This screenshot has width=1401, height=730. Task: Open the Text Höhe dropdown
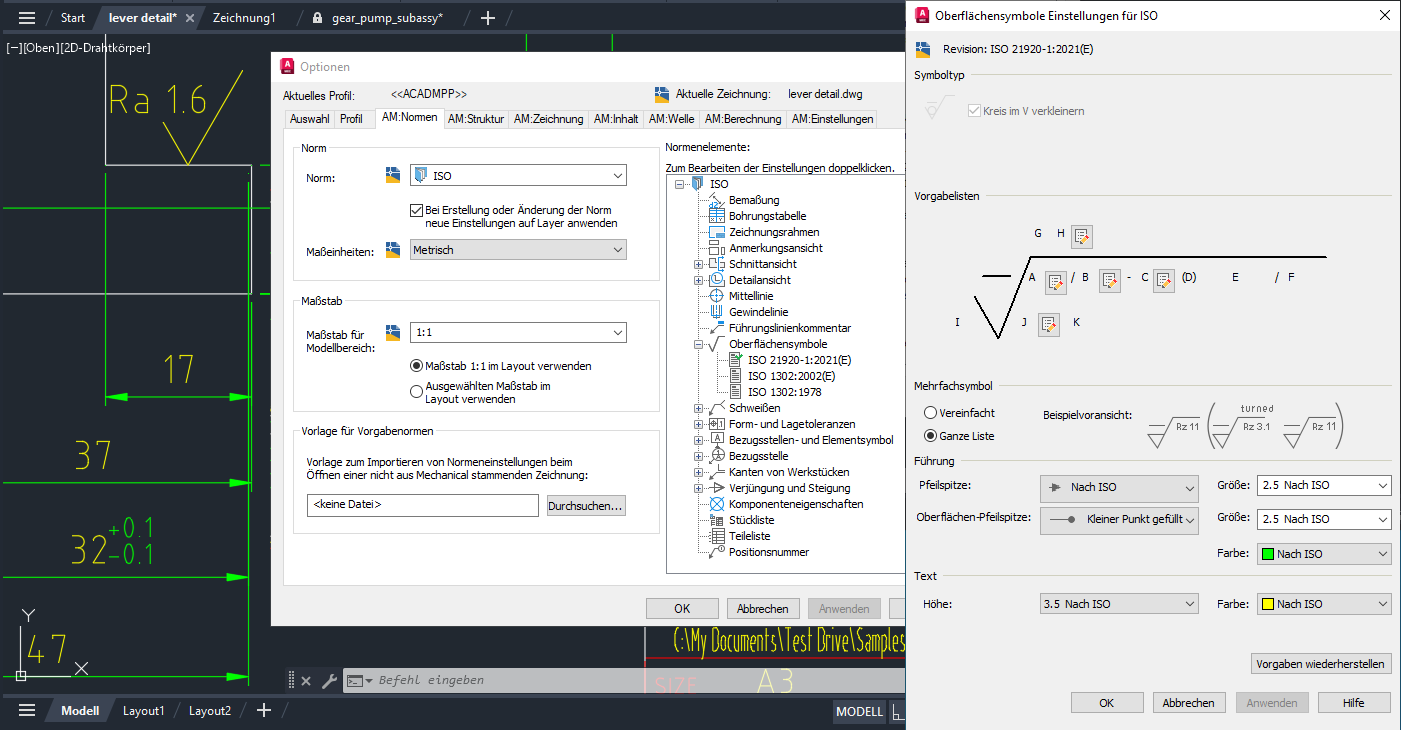point(1119,604)
